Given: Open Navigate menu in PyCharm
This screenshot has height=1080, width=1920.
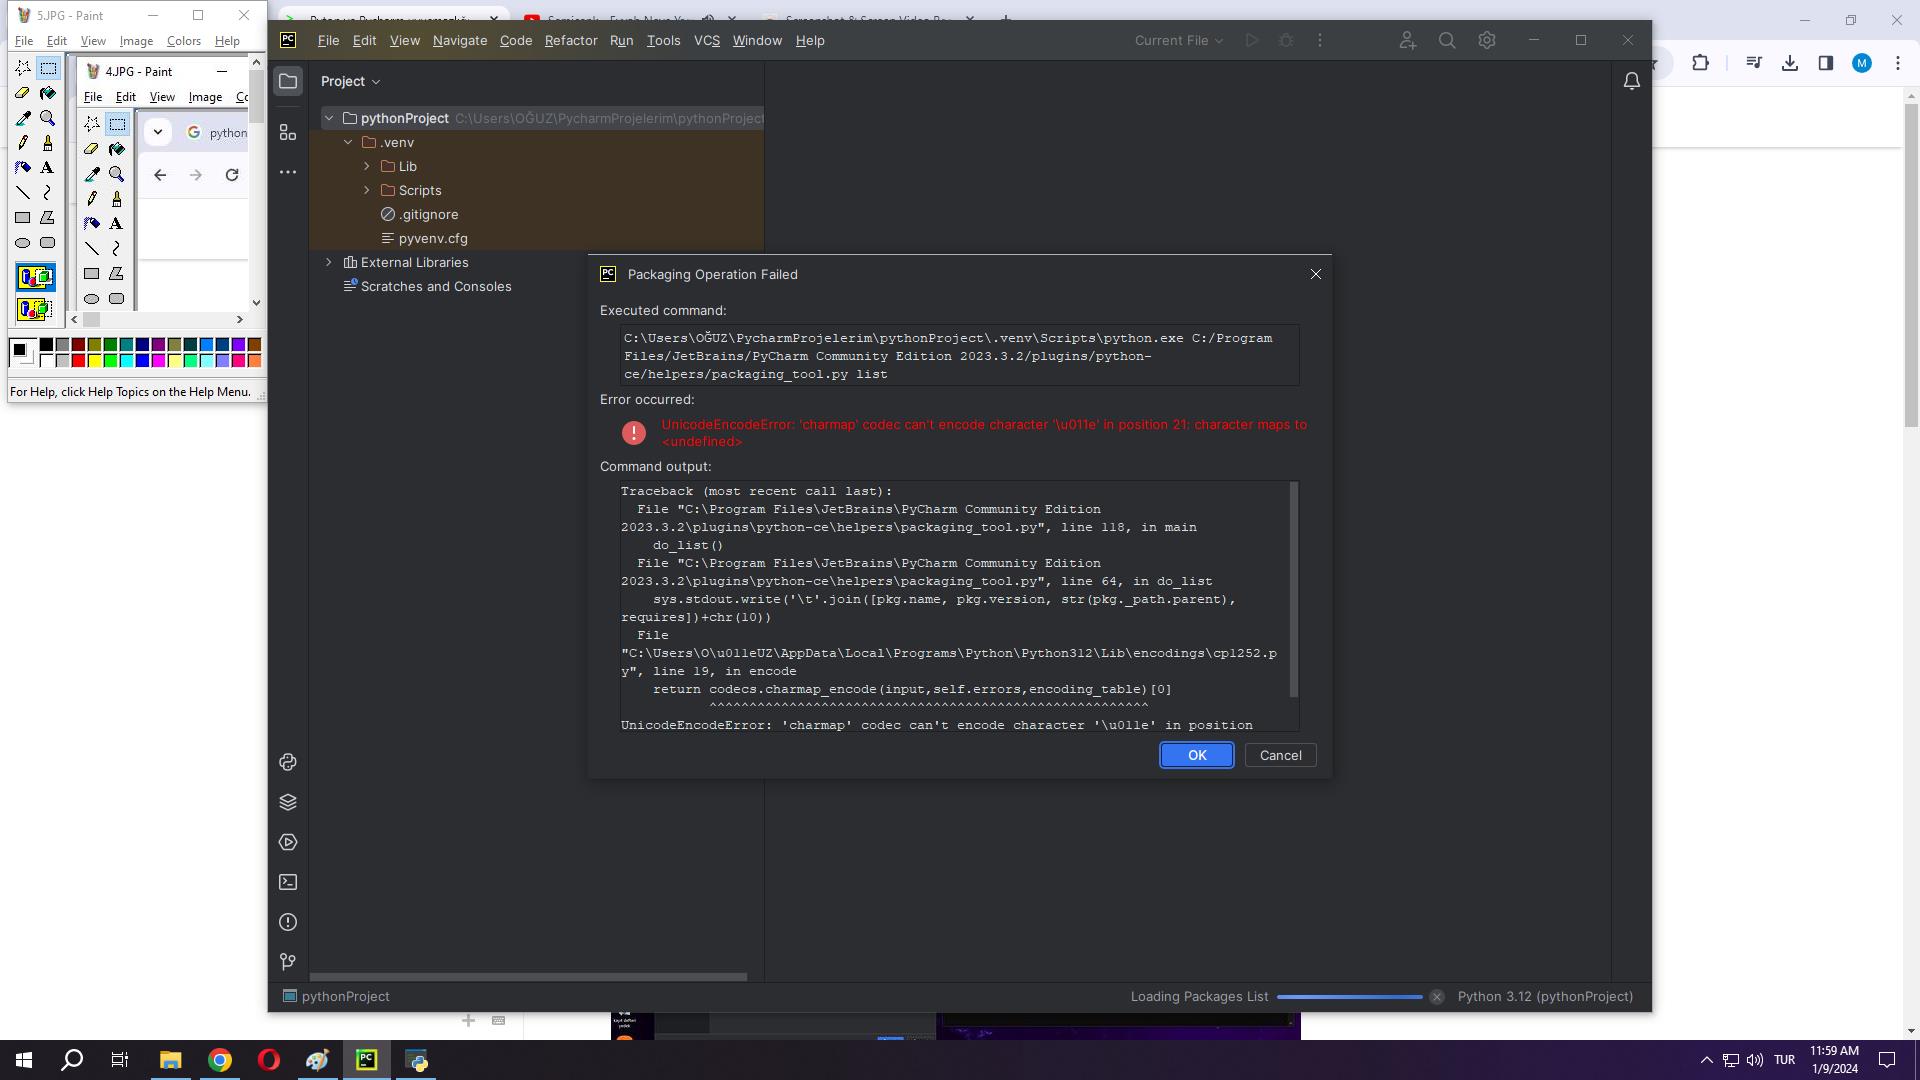Looking at the screenshot, I should (x=460, y=40).
